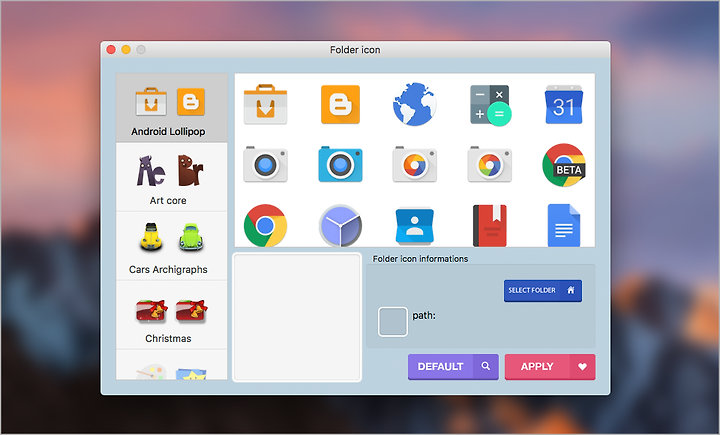Click the folder preview box beside path
720x435 pixels.
pos(393,322)
